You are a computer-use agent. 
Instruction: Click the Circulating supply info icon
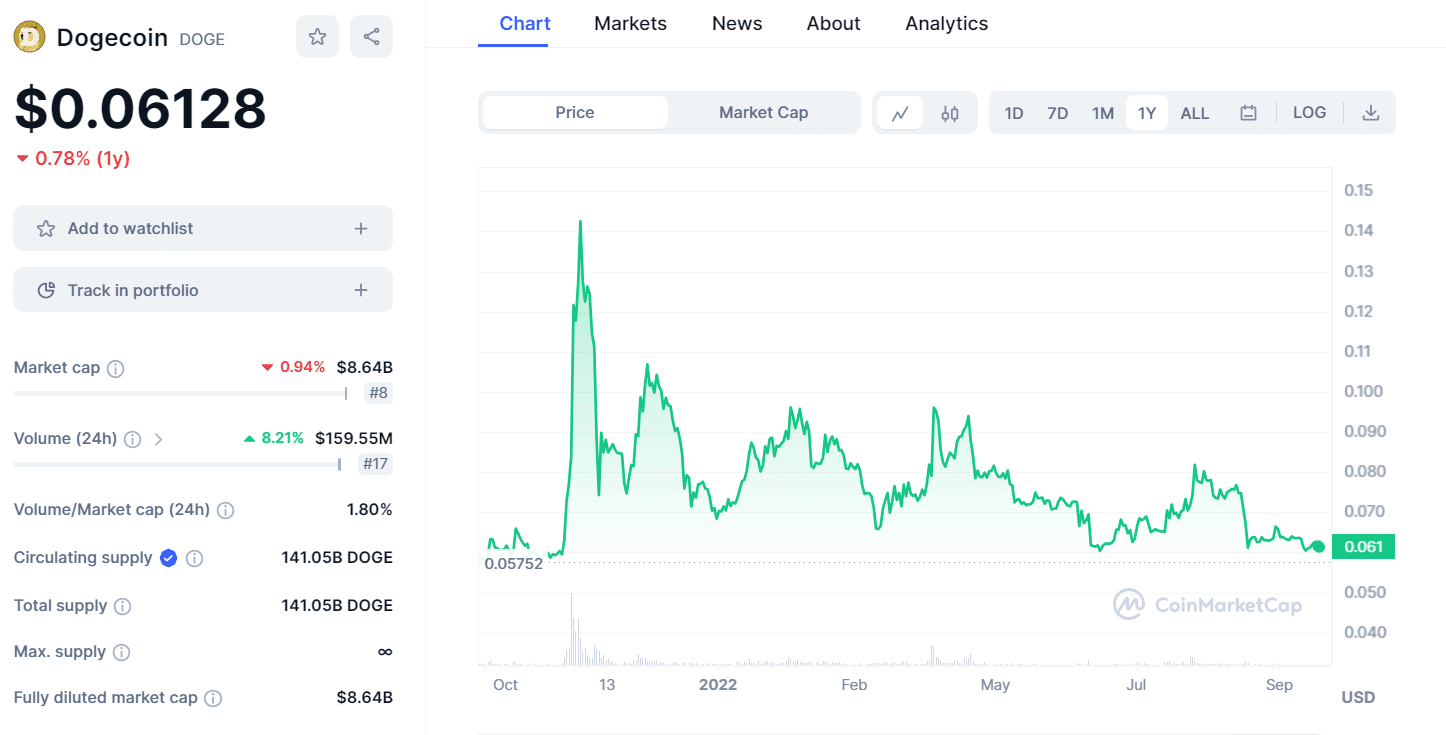(x=194, y=558)
